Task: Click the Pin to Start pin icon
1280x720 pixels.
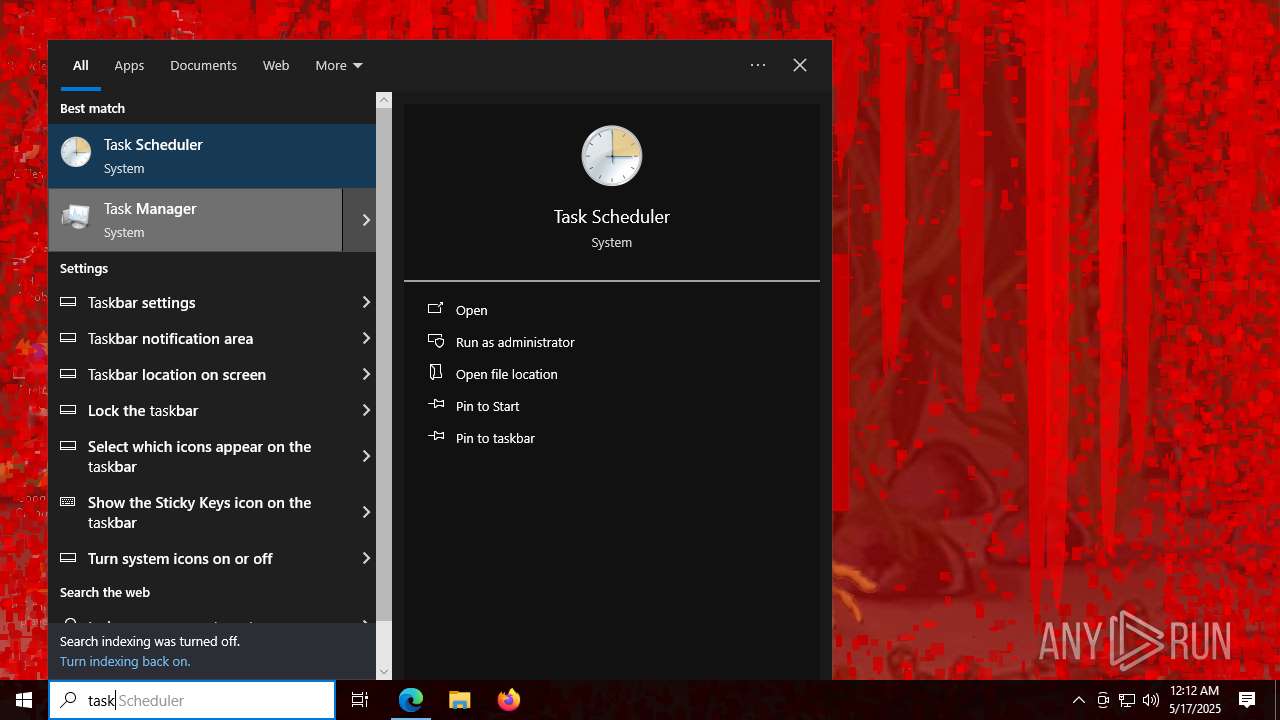Action: (435, 405)
